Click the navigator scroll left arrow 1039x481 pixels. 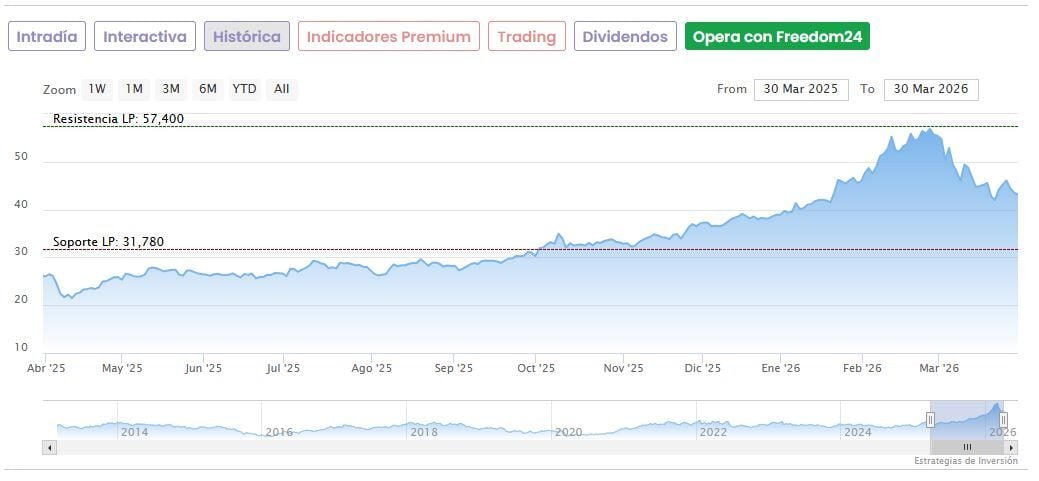50,447
